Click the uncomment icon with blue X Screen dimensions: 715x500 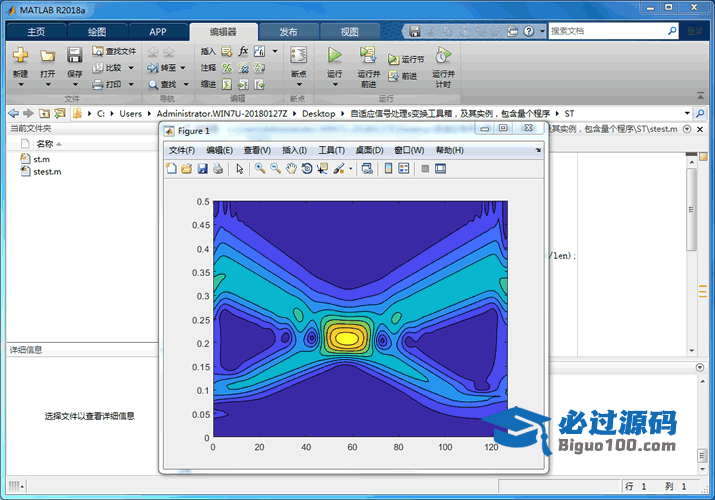tap(243, 68)
